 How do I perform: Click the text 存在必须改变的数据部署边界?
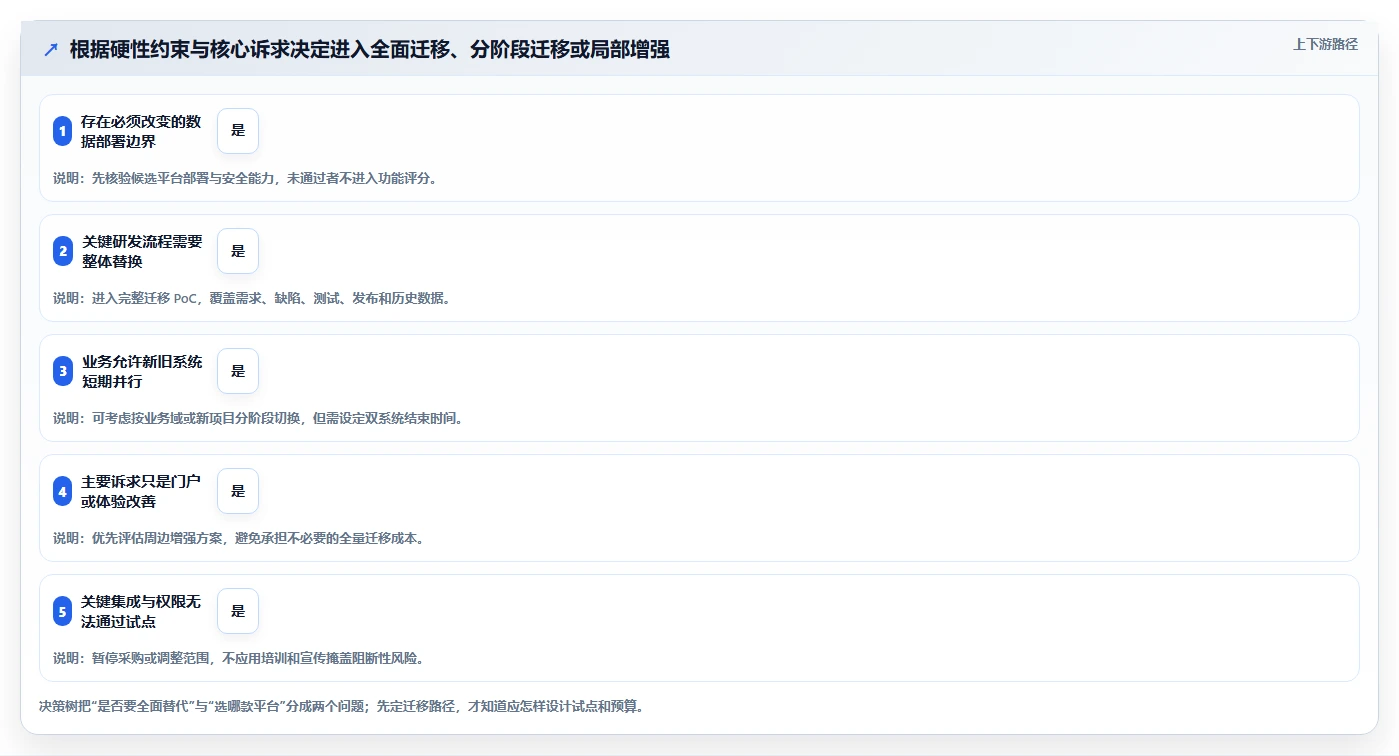[142, 131]
